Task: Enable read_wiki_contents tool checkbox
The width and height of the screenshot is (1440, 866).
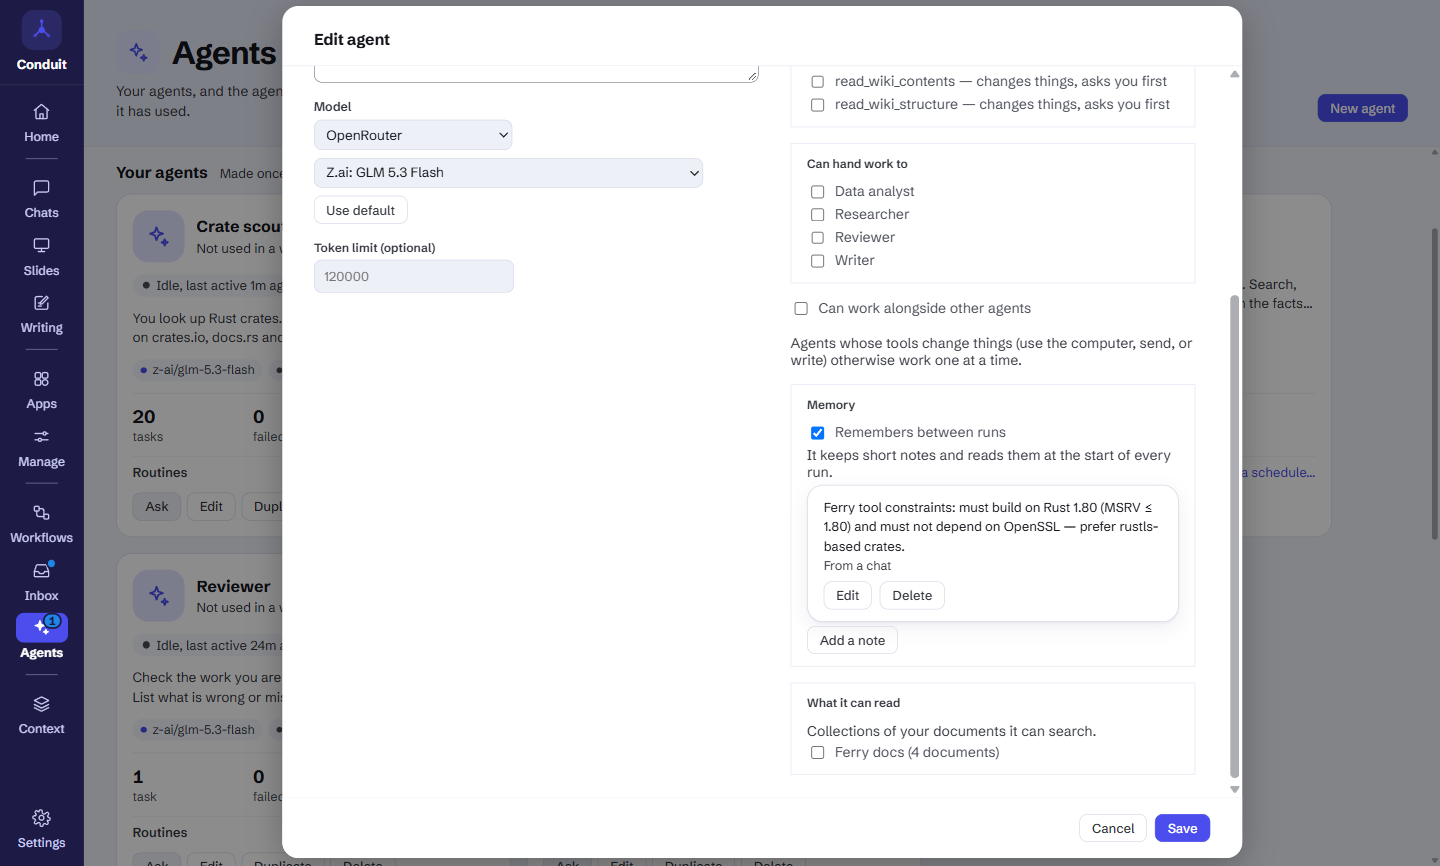Action: pos(817,82)
